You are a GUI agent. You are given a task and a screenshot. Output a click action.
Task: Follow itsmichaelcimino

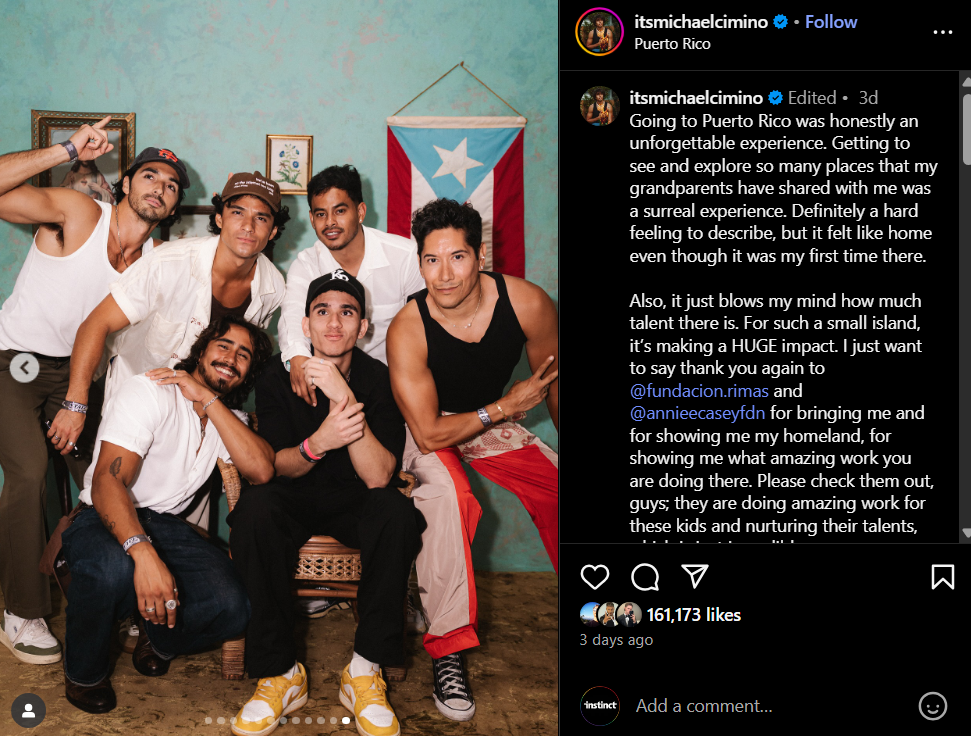click(831, 22)
